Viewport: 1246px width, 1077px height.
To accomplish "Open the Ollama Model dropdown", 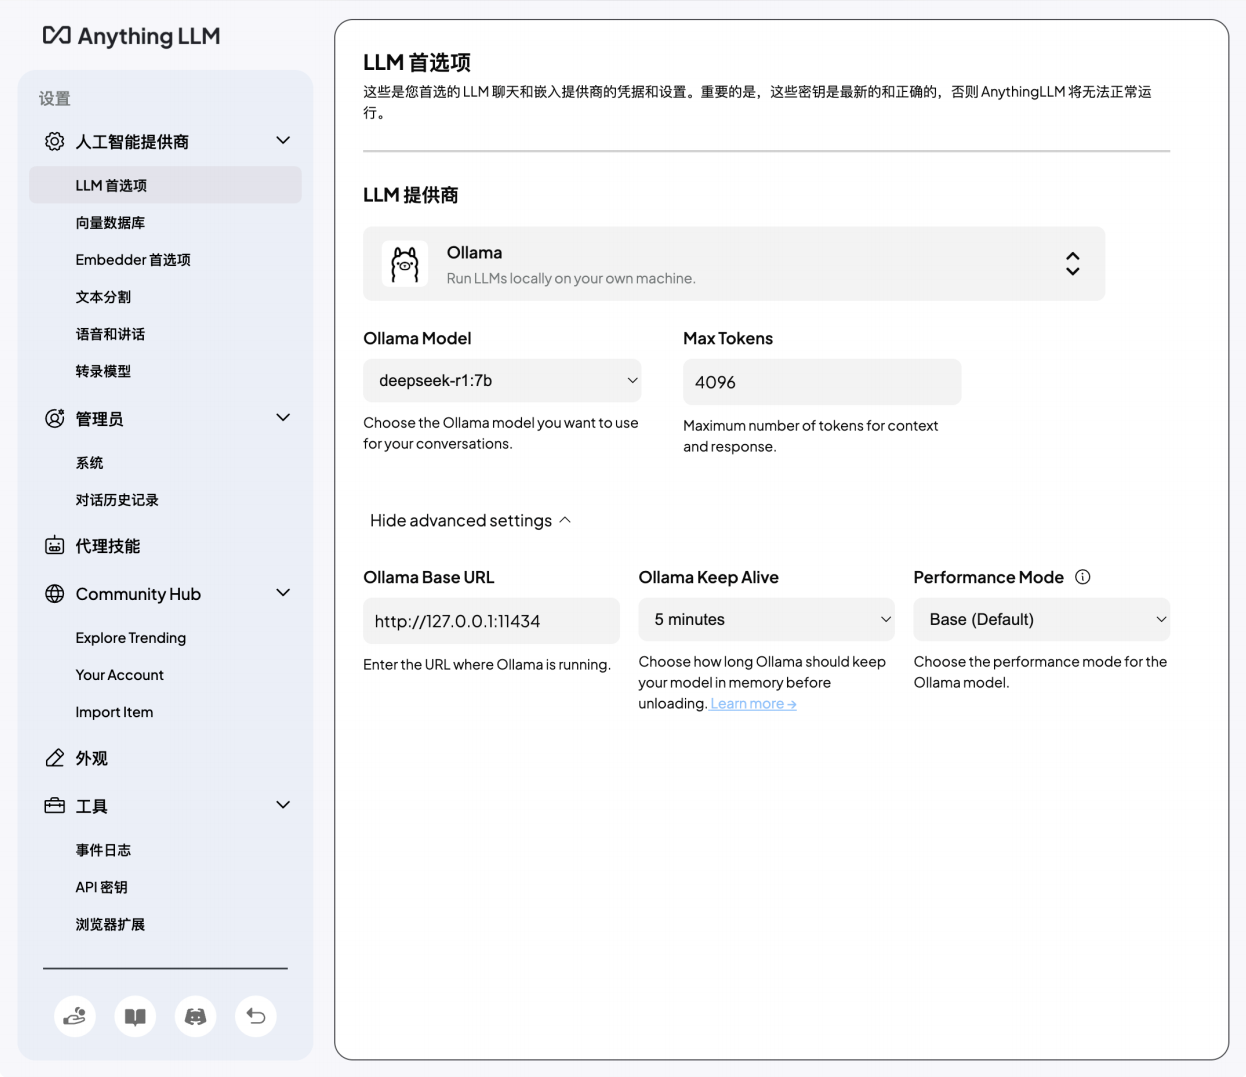I will [x=502, y=380].
